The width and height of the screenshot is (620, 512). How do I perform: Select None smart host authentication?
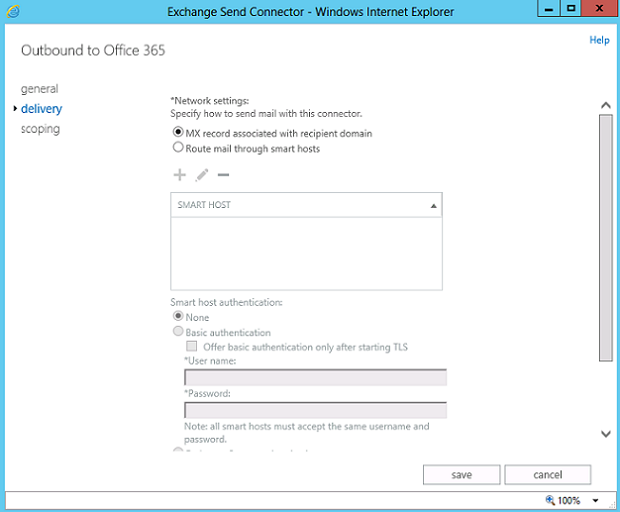pos(178,316)
